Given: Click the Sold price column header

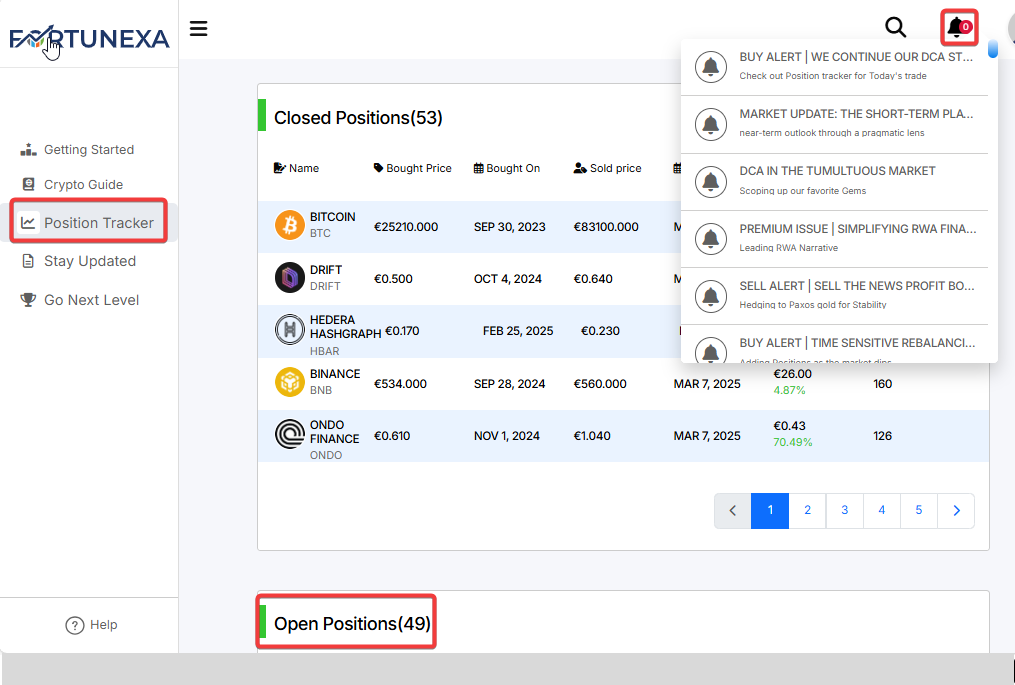Looking at the screenshot, I should [608, 168].
